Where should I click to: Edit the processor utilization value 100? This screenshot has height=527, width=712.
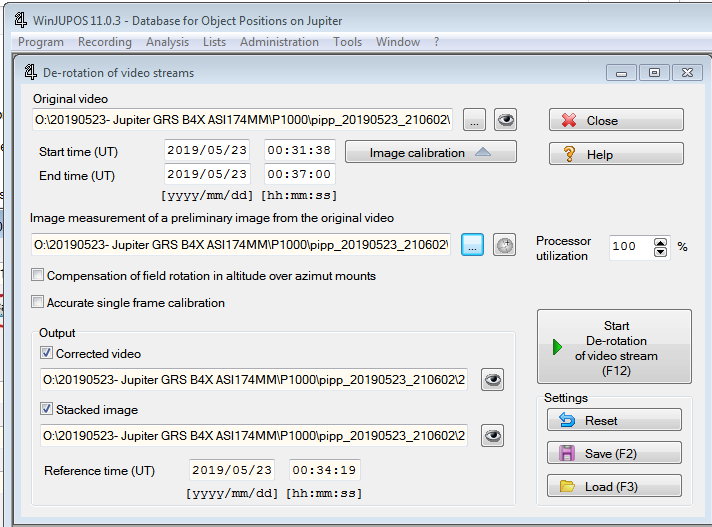pyautogui.click(x=630, y=246)
